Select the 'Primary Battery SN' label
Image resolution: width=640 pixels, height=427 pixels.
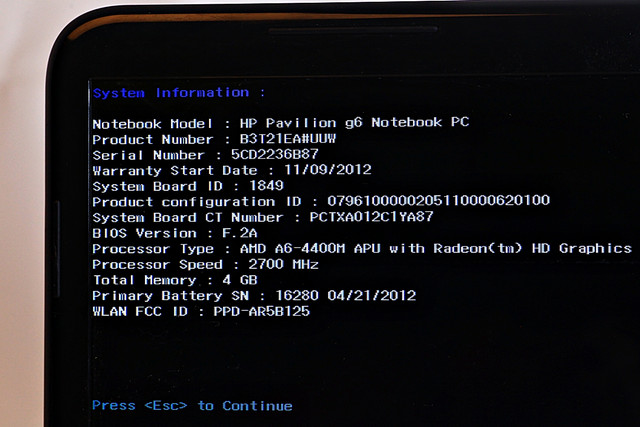pyautogui.click(x=170, y=296)
